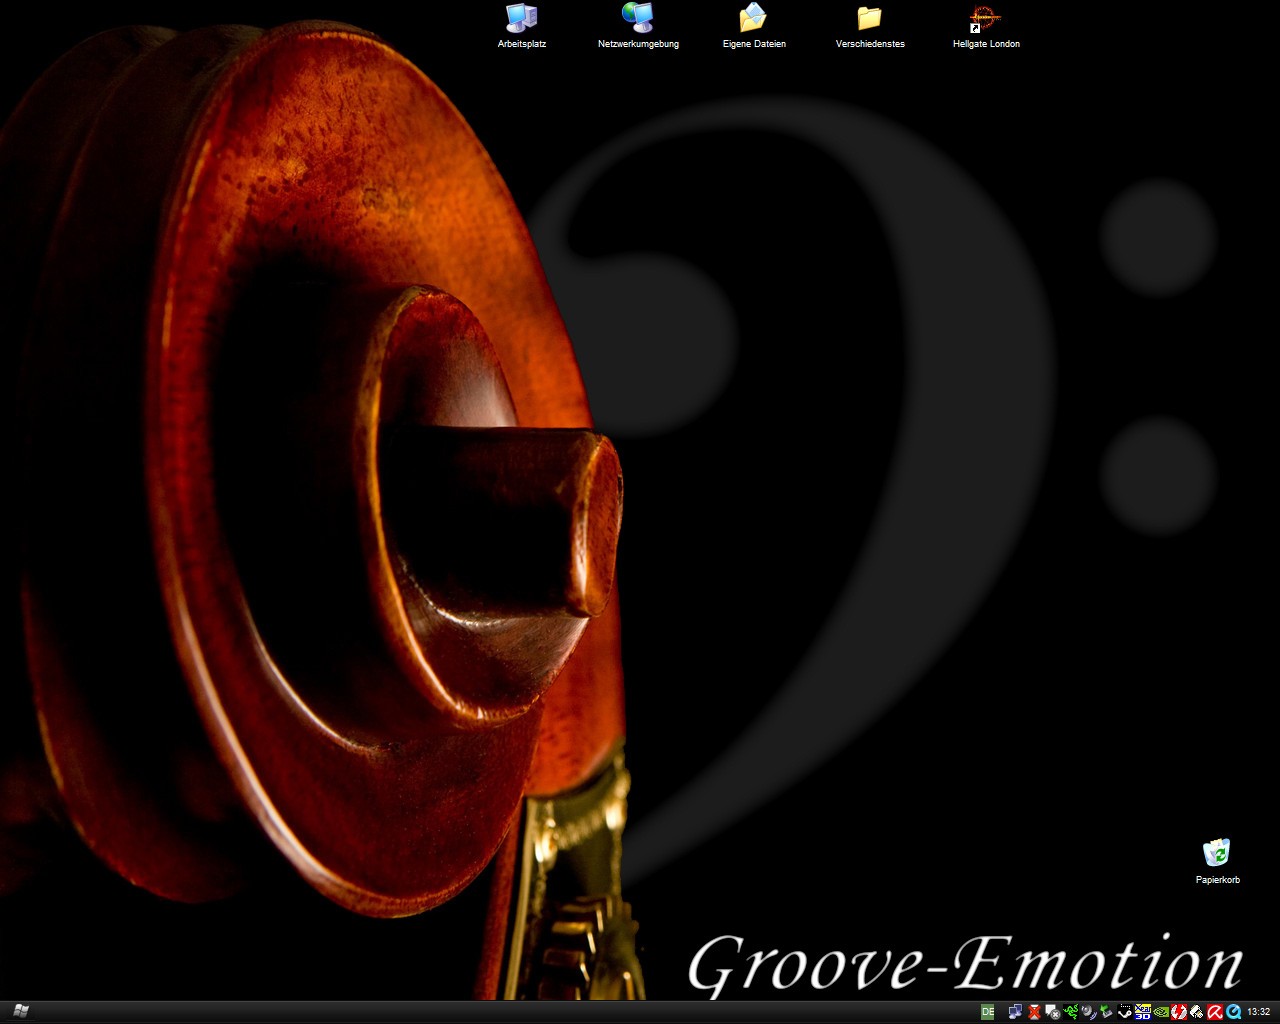Click the Xear 3D audio tray icon
Screen dimensions: 1280x1024
[1143, 1012]
